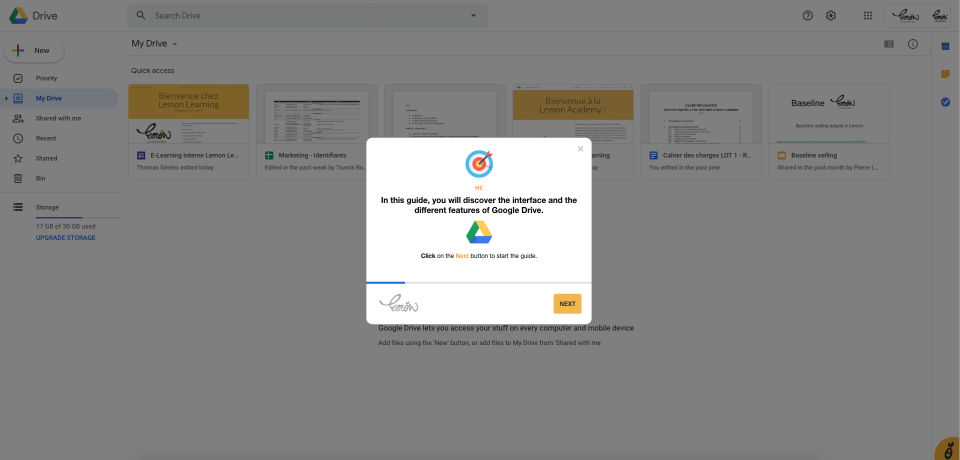Open search options dropdown arrow
960x460 pixels.
(473, 15)
